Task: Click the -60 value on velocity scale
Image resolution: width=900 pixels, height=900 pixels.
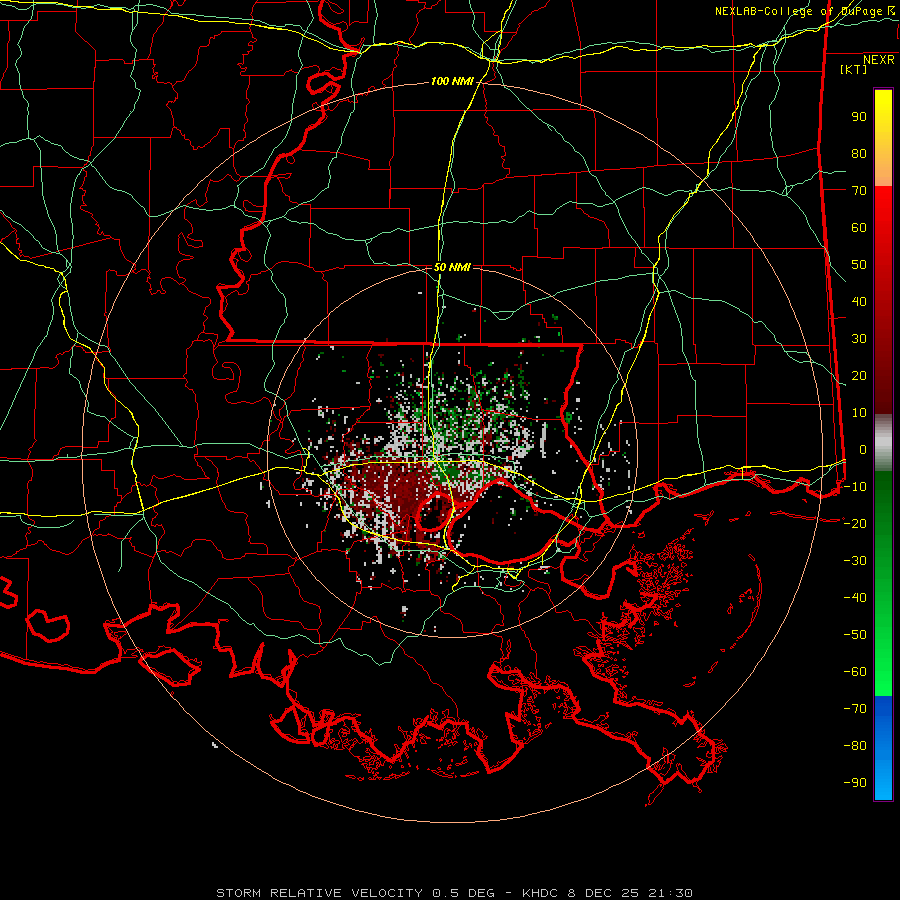Action: coord(855,672)
